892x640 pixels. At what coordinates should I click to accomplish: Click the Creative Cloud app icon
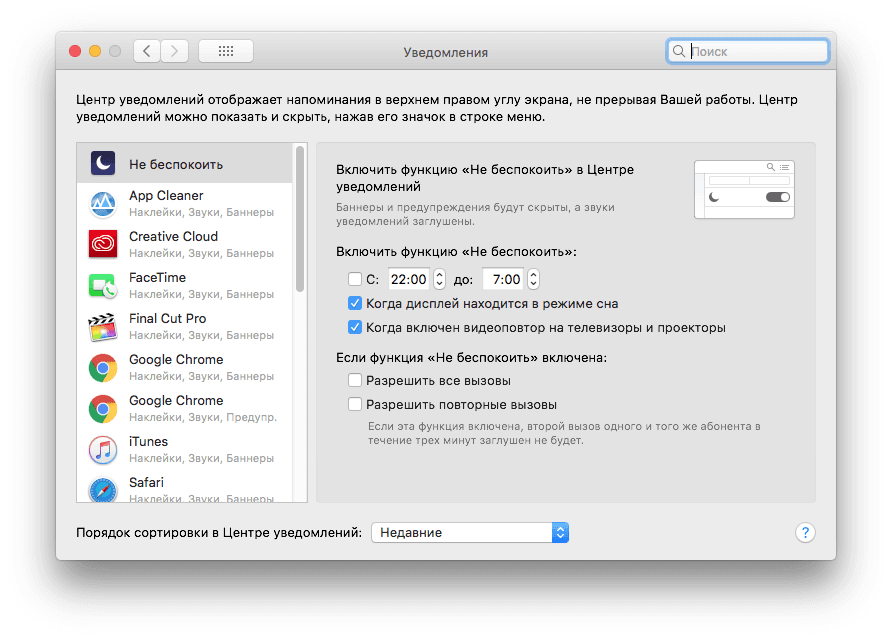[x=103, y=245]
